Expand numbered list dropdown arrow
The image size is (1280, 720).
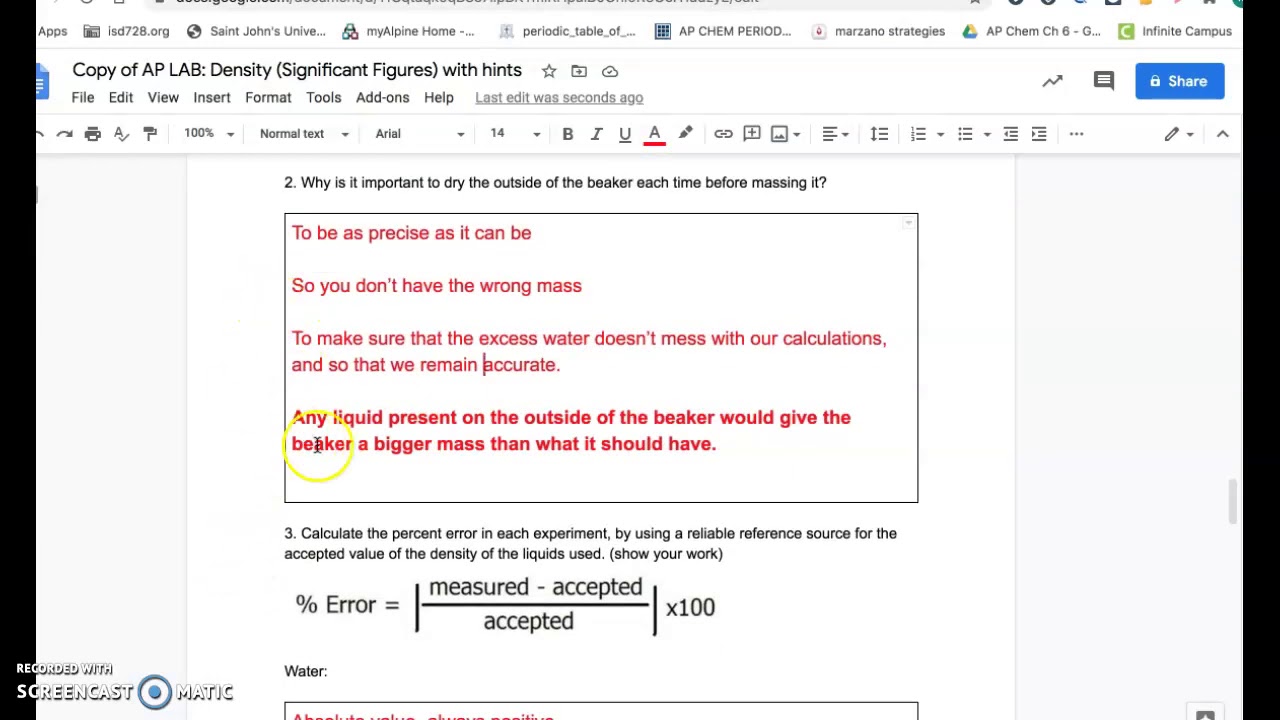coord(940,134)
